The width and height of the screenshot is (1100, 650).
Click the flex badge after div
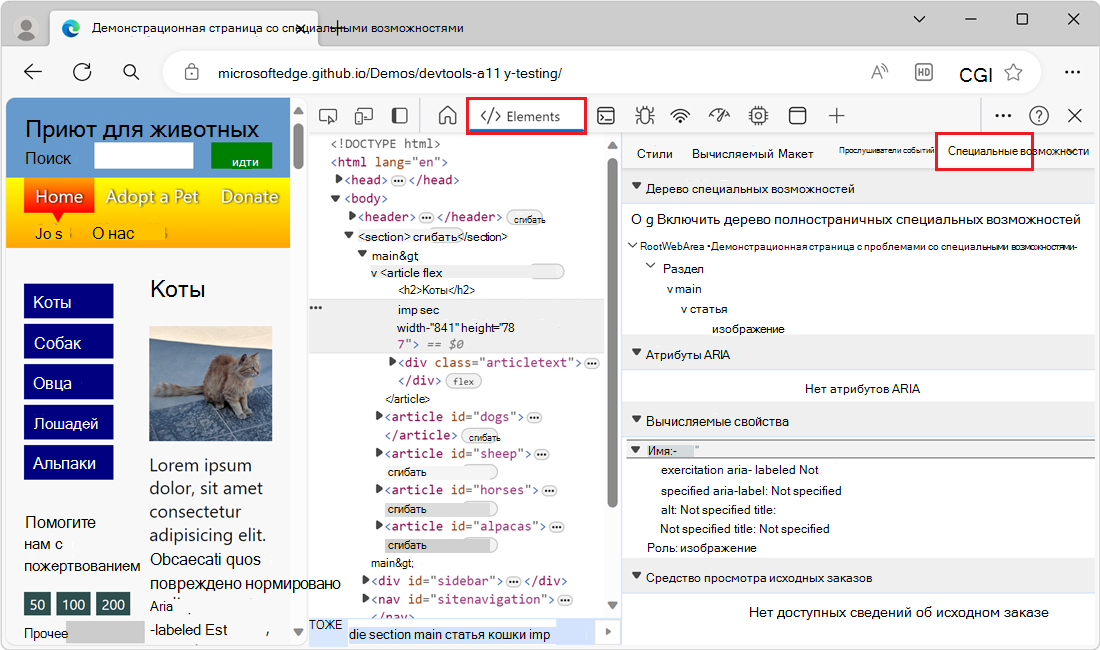tap(463, 381)
